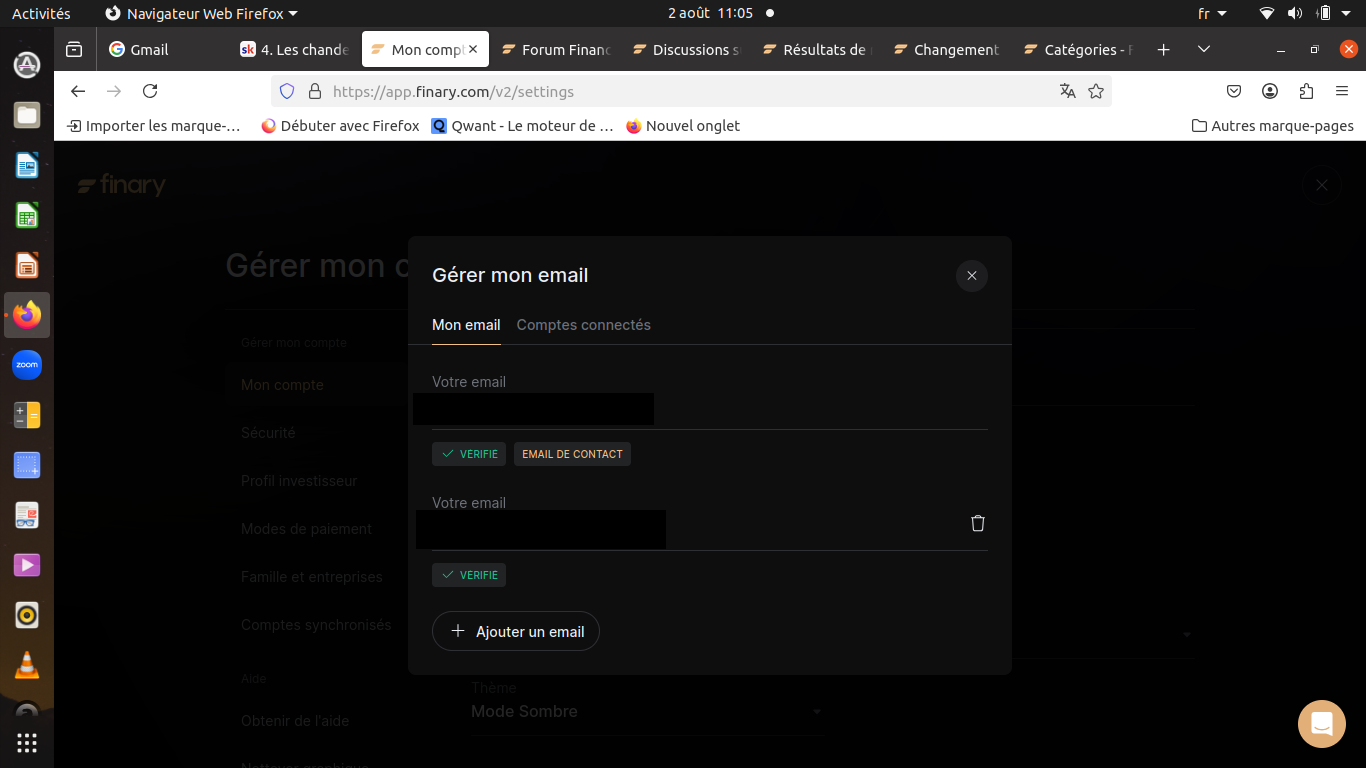This screenshot has height=768, width=1366.
Task: Expand the Navigateur Web Firefox app menu
Action: point(202,14)
